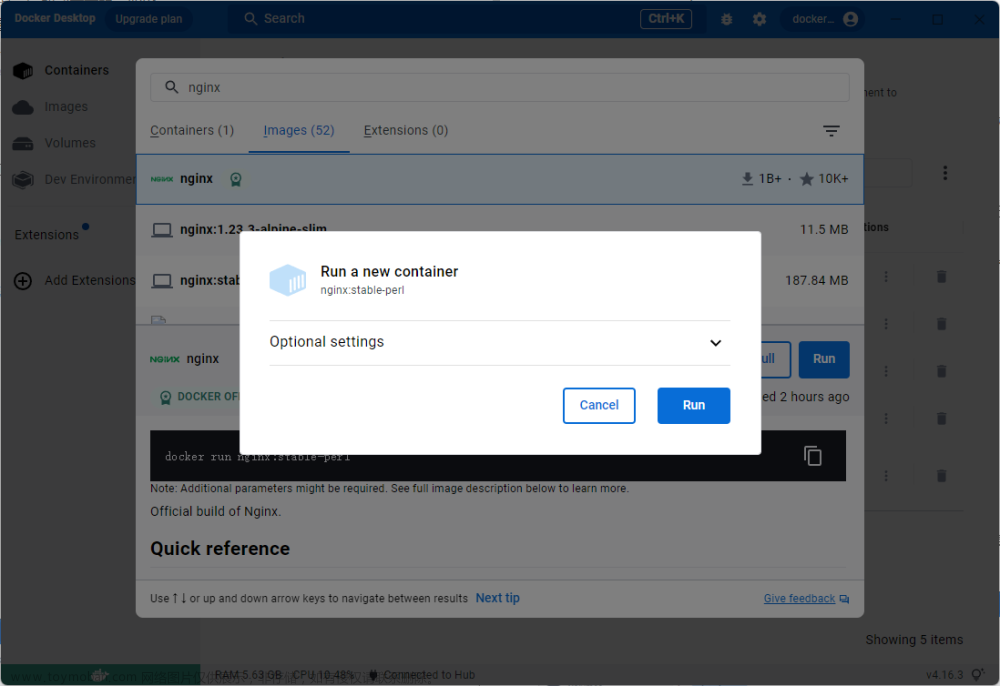Image resolution: width=1000 pixels, height=686 pixels.
Task: Click the container icon in the dialog
Action: pyautogui.click(x=288, y=280)
